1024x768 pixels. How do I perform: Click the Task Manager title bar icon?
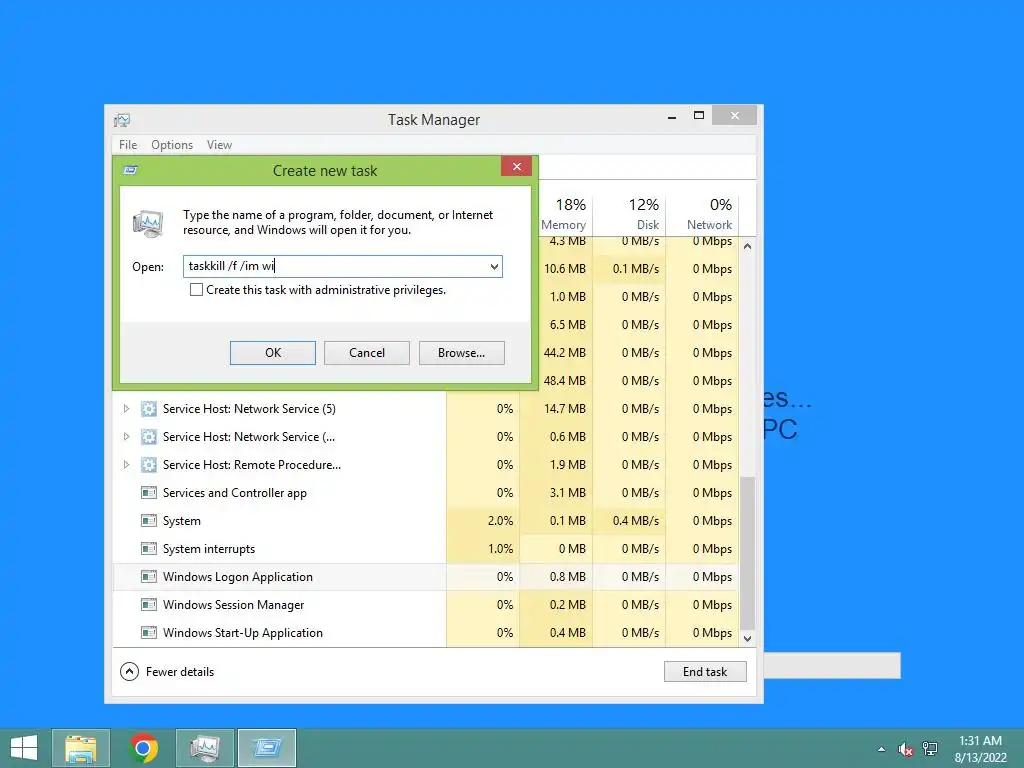(122, 120)
